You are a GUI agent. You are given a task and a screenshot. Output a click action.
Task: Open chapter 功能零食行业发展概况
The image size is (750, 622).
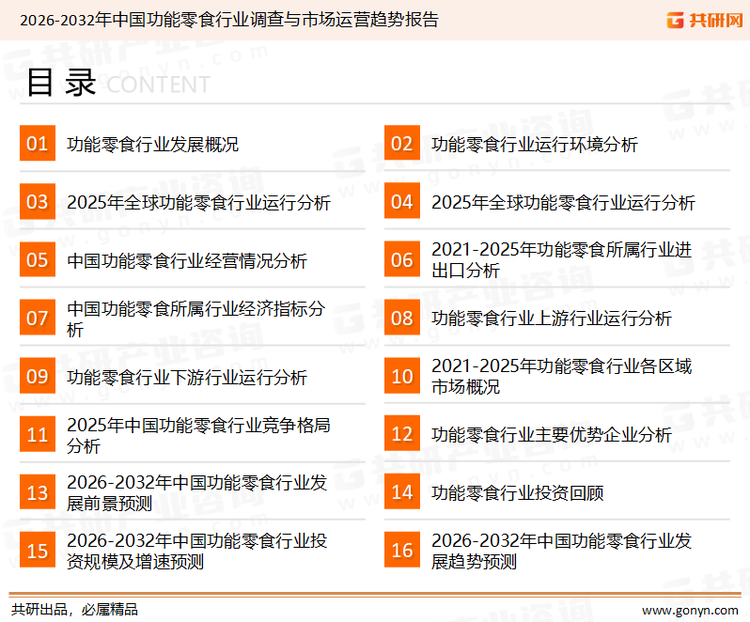click(153, 144)
